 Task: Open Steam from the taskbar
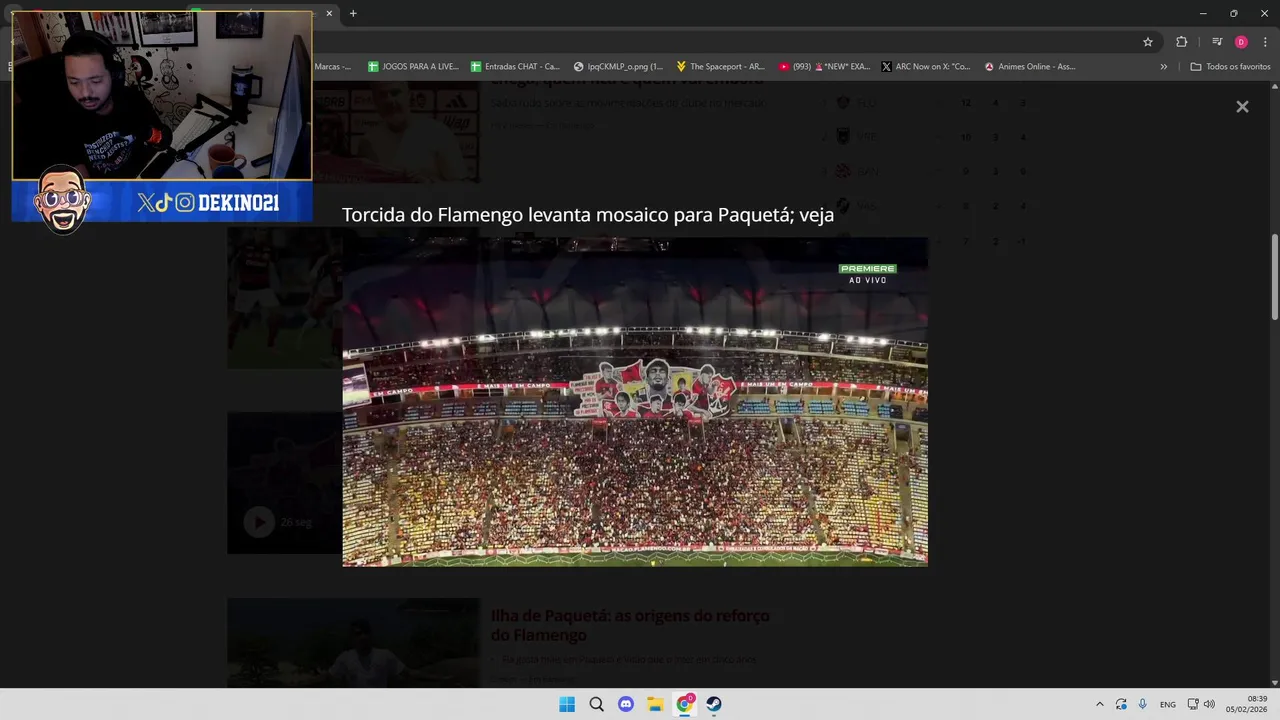[x=714, y=704]
